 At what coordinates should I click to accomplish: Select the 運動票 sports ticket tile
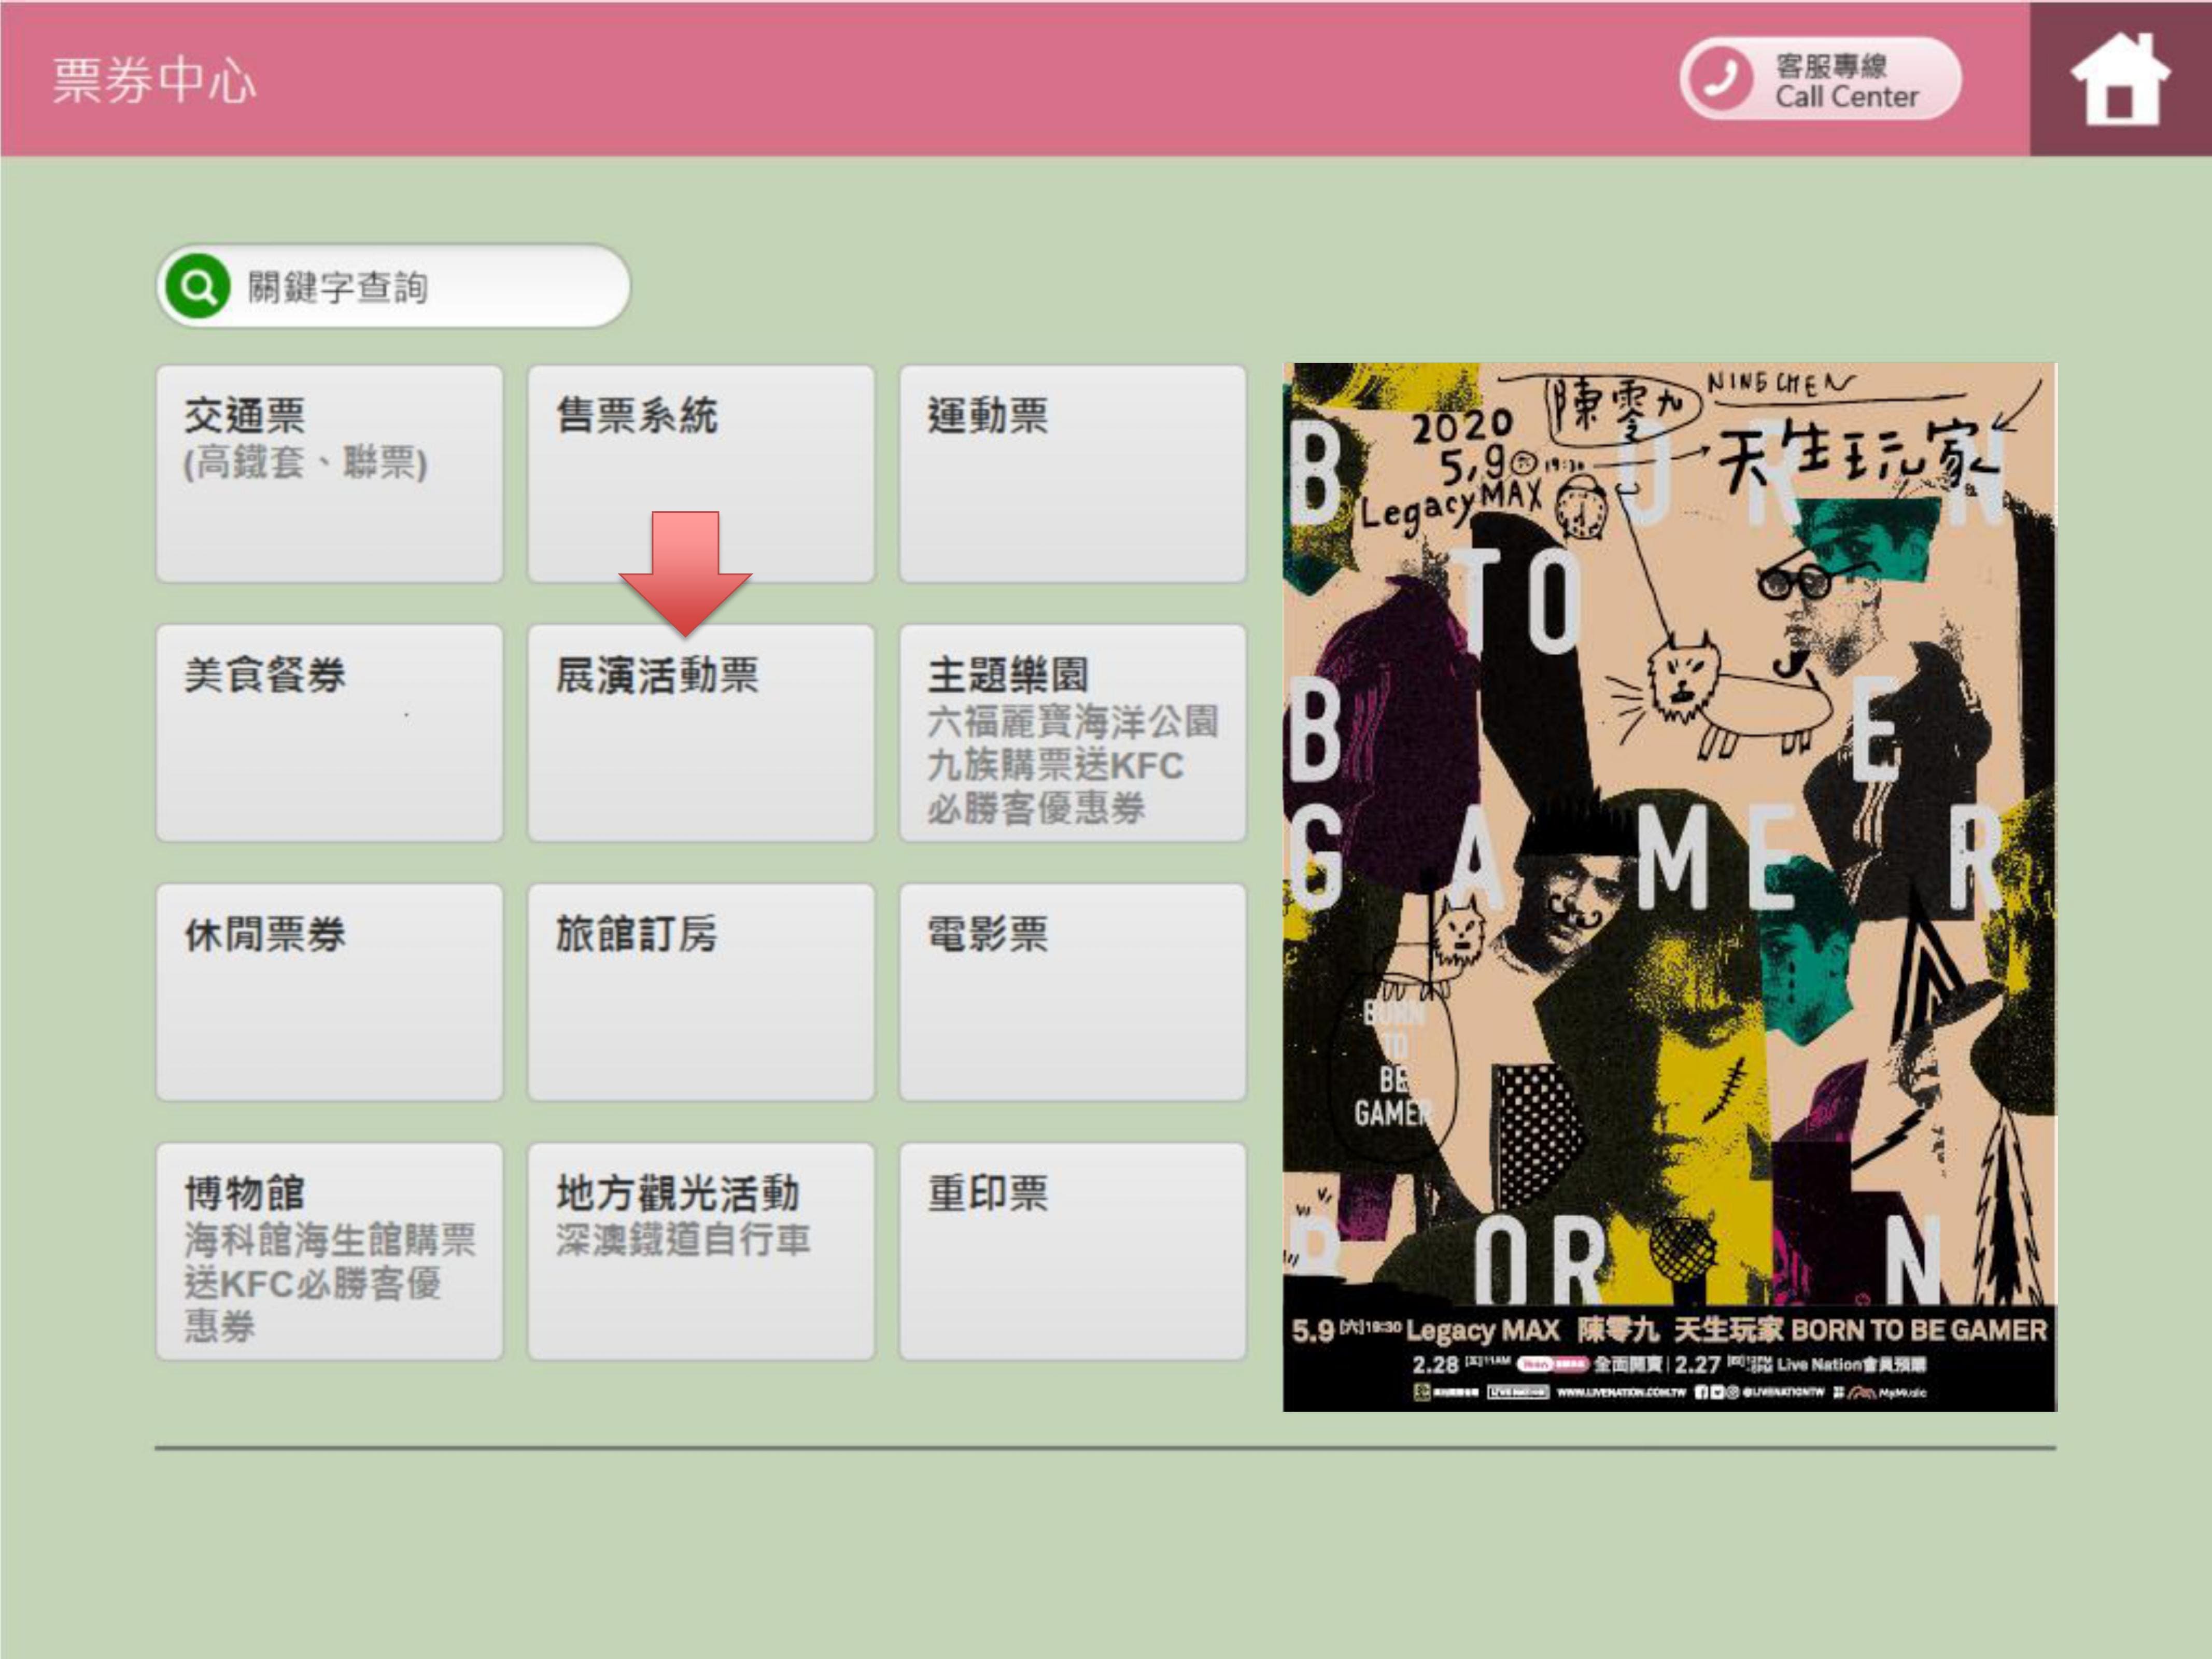(1072, 473)
